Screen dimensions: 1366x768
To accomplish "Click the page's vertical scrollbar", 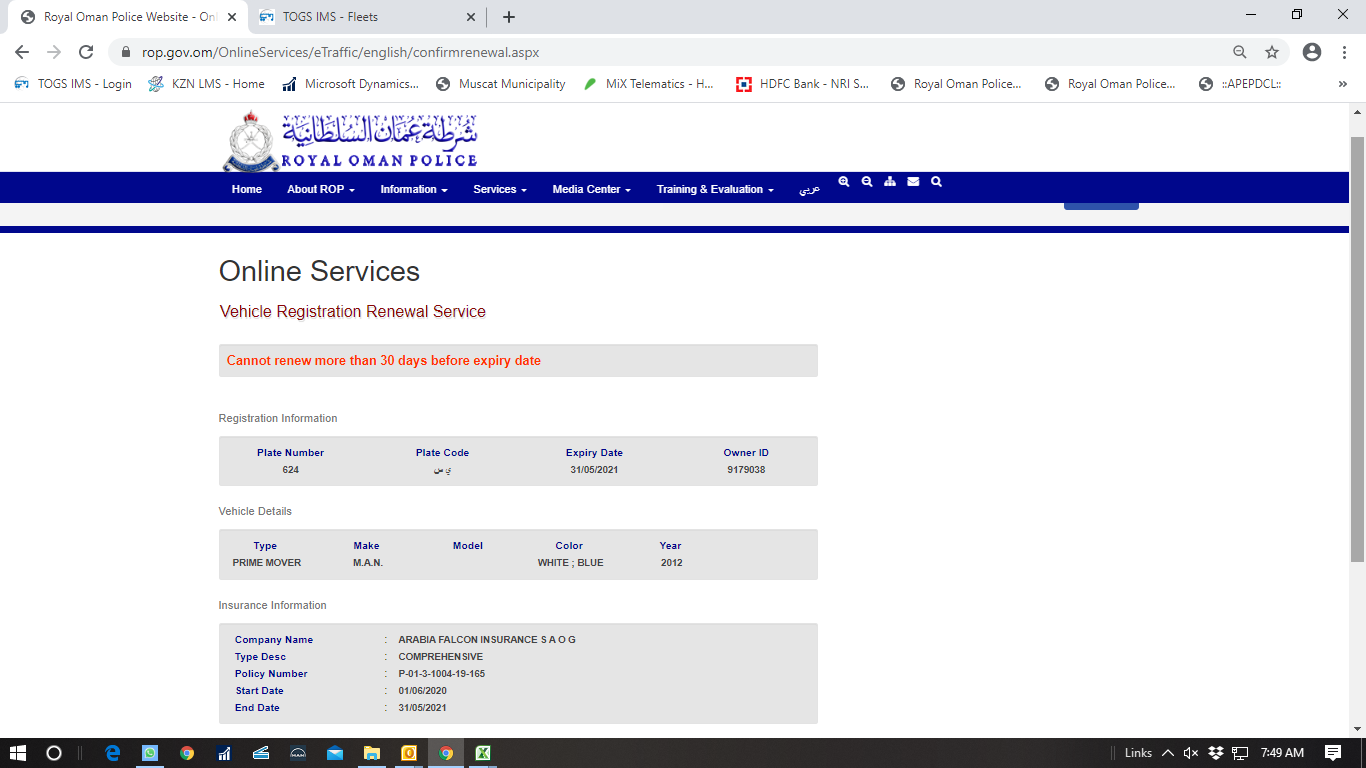I will (1357, 350).
